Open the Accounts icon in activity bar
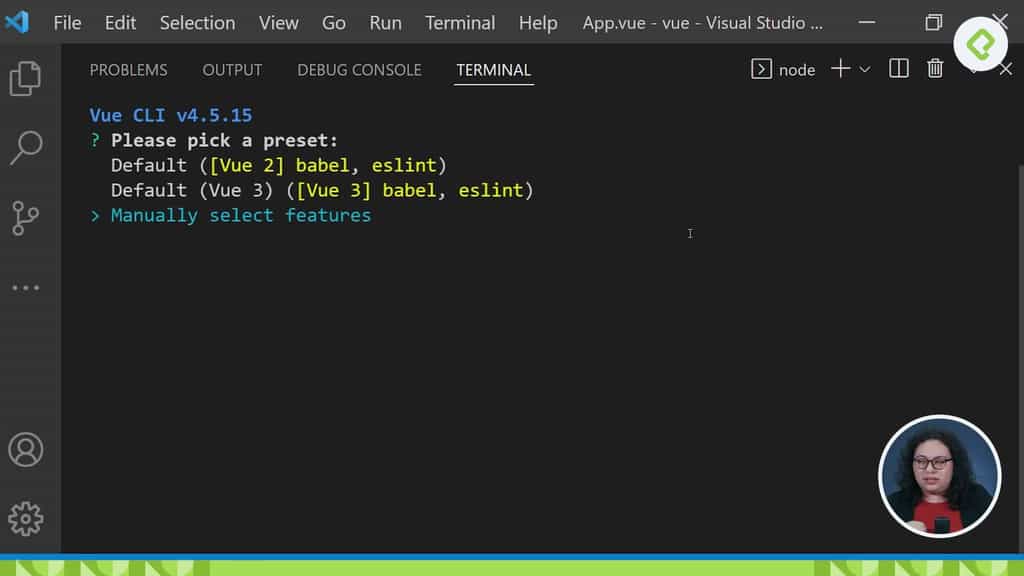Image resolution: width=1024 pixels, height=576 pixels. pos(26,450)
